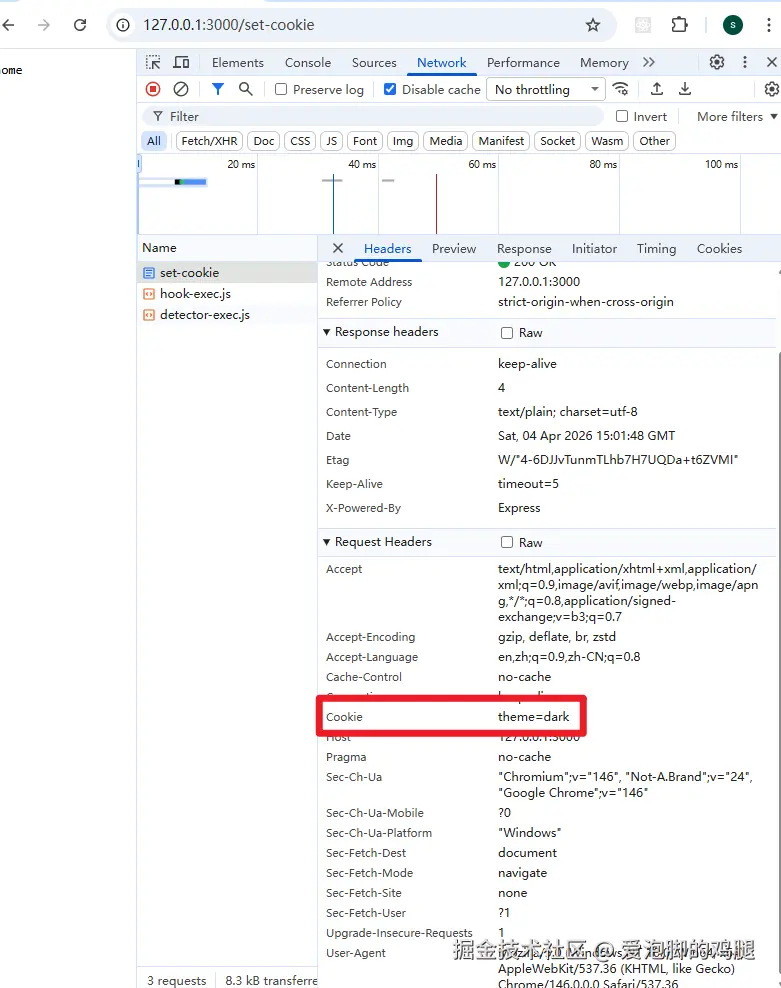Screen dimensions: 781x988
Task: Collapse the Response headers section
Action: (327, 332)
